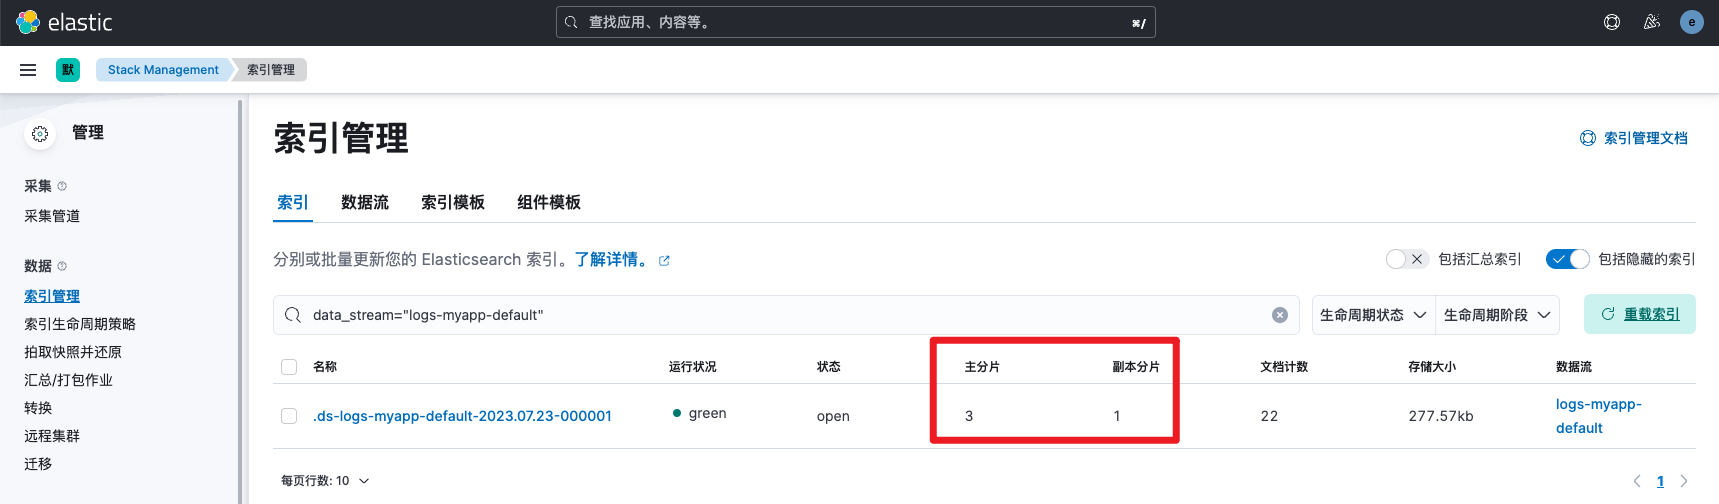
Task: Open the newsfeed celebration icon
Action: coord(1652,22)
